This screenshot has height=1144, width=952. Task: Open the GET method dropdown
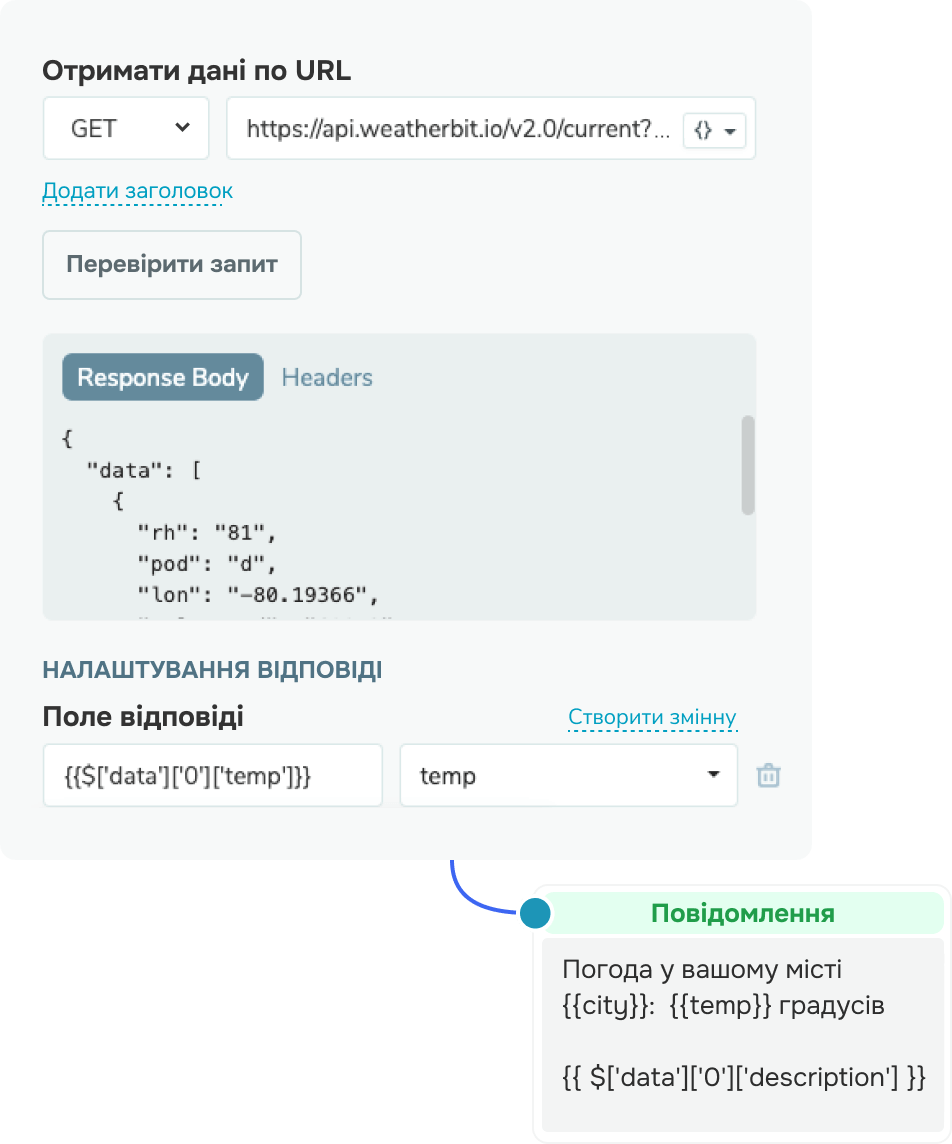(126, 128)
